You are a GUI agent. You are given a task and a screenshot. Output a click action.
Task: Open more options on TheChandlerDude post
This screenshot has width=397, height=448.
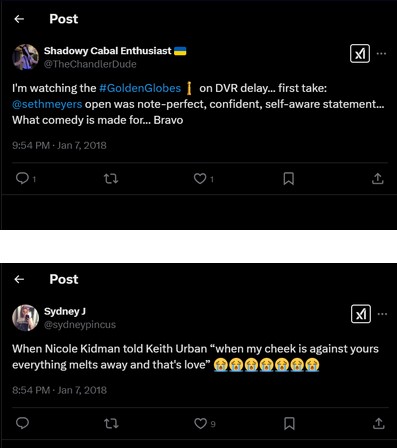tap(381, 53)
